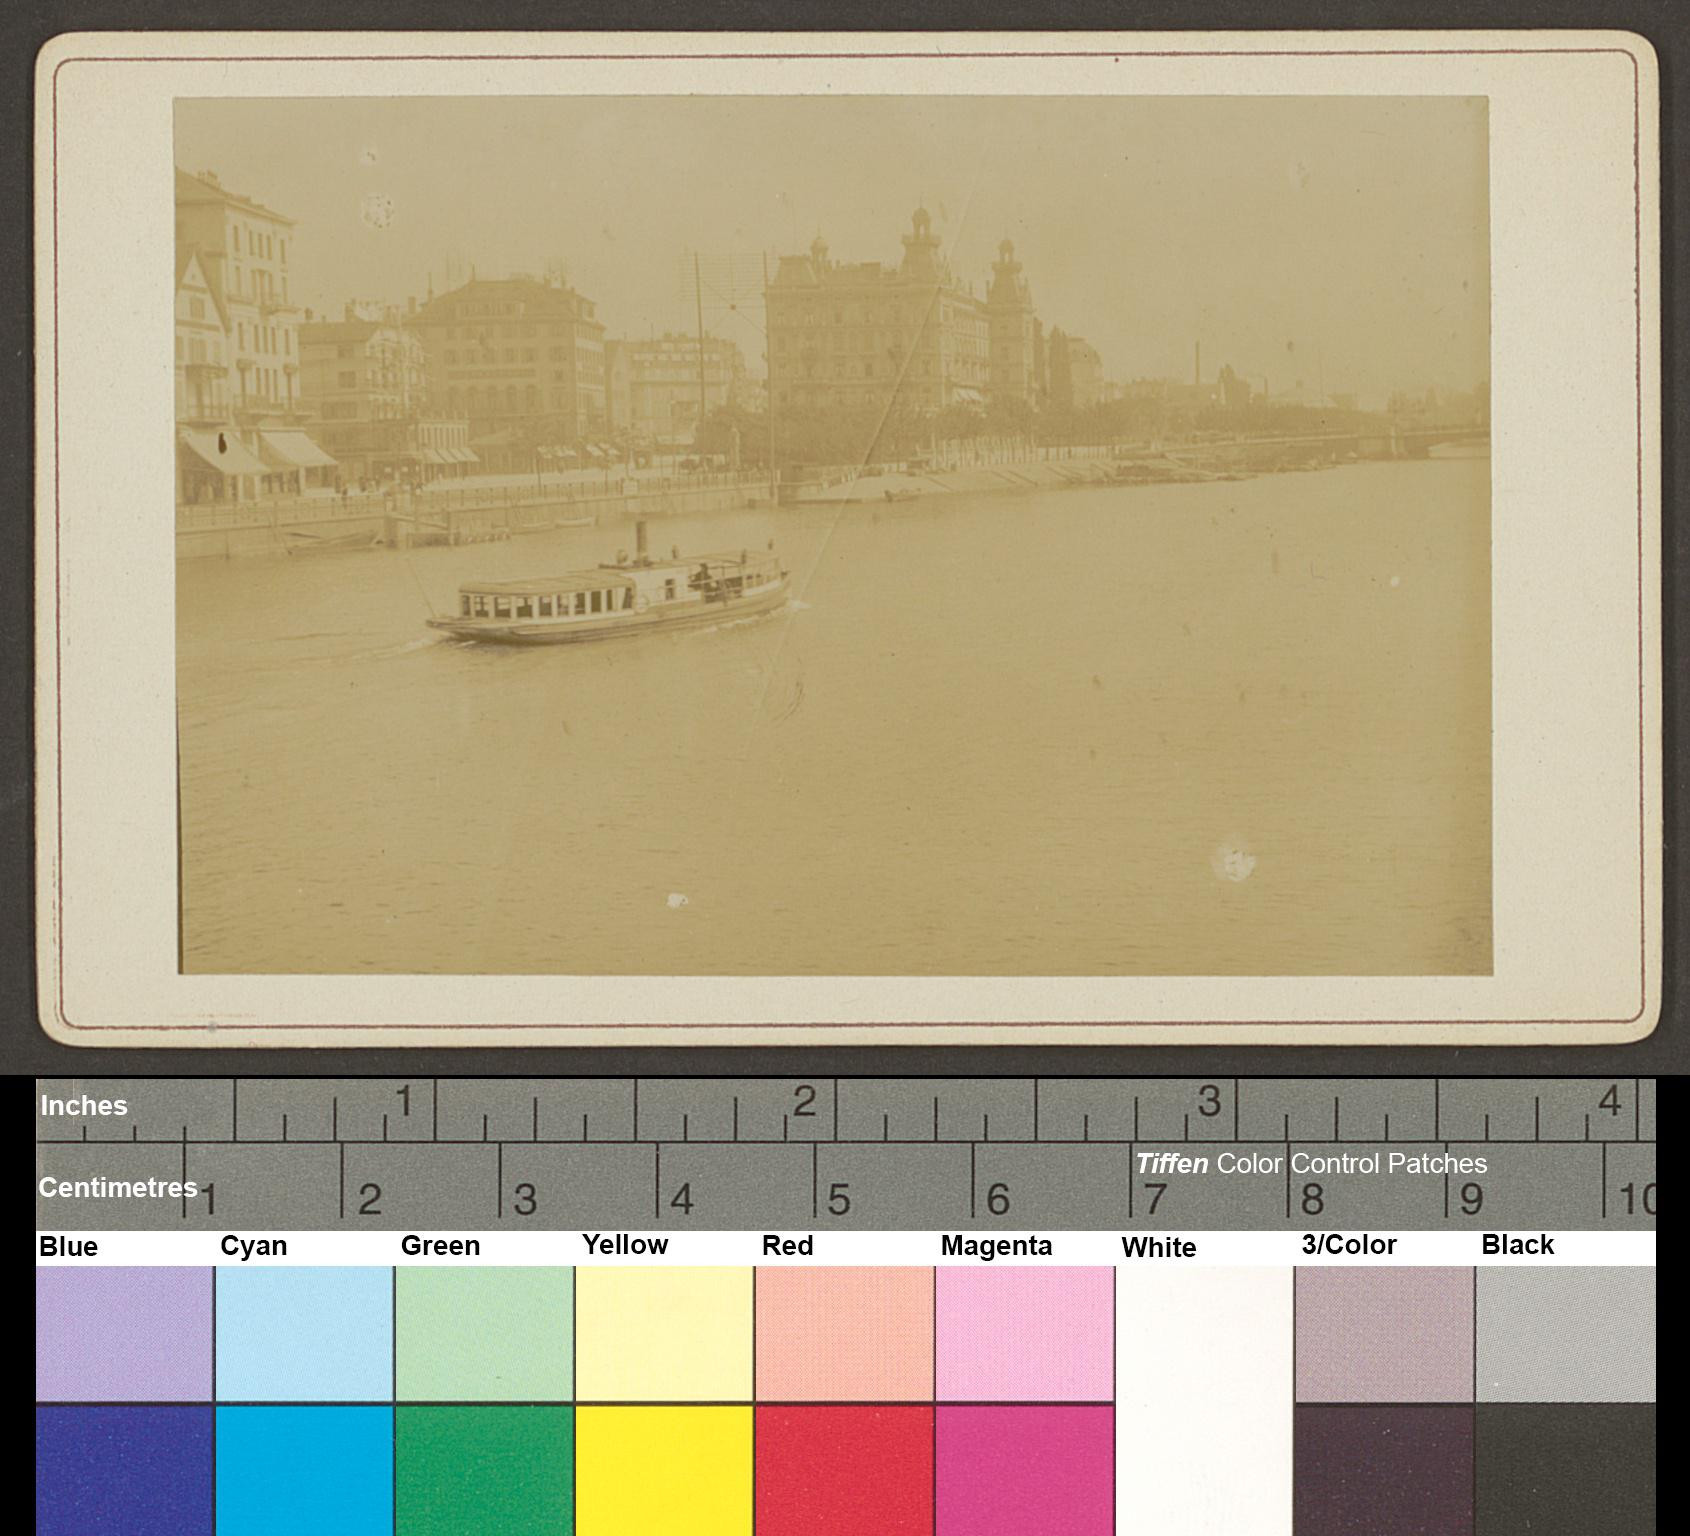This screenshot has width=1690, height=1536.
Task: Click the 'Green' label text
Action: 440,1246
